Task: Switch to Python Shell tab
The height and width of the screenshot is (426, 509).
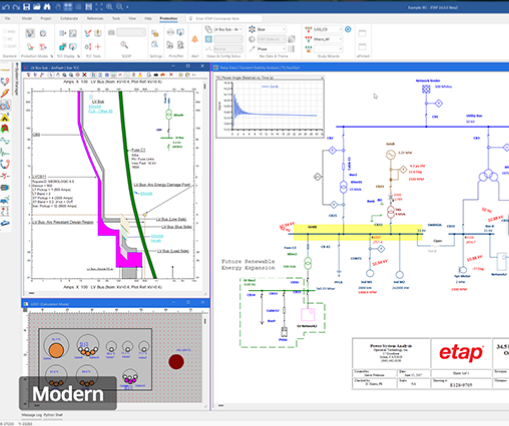Action: 53,415
